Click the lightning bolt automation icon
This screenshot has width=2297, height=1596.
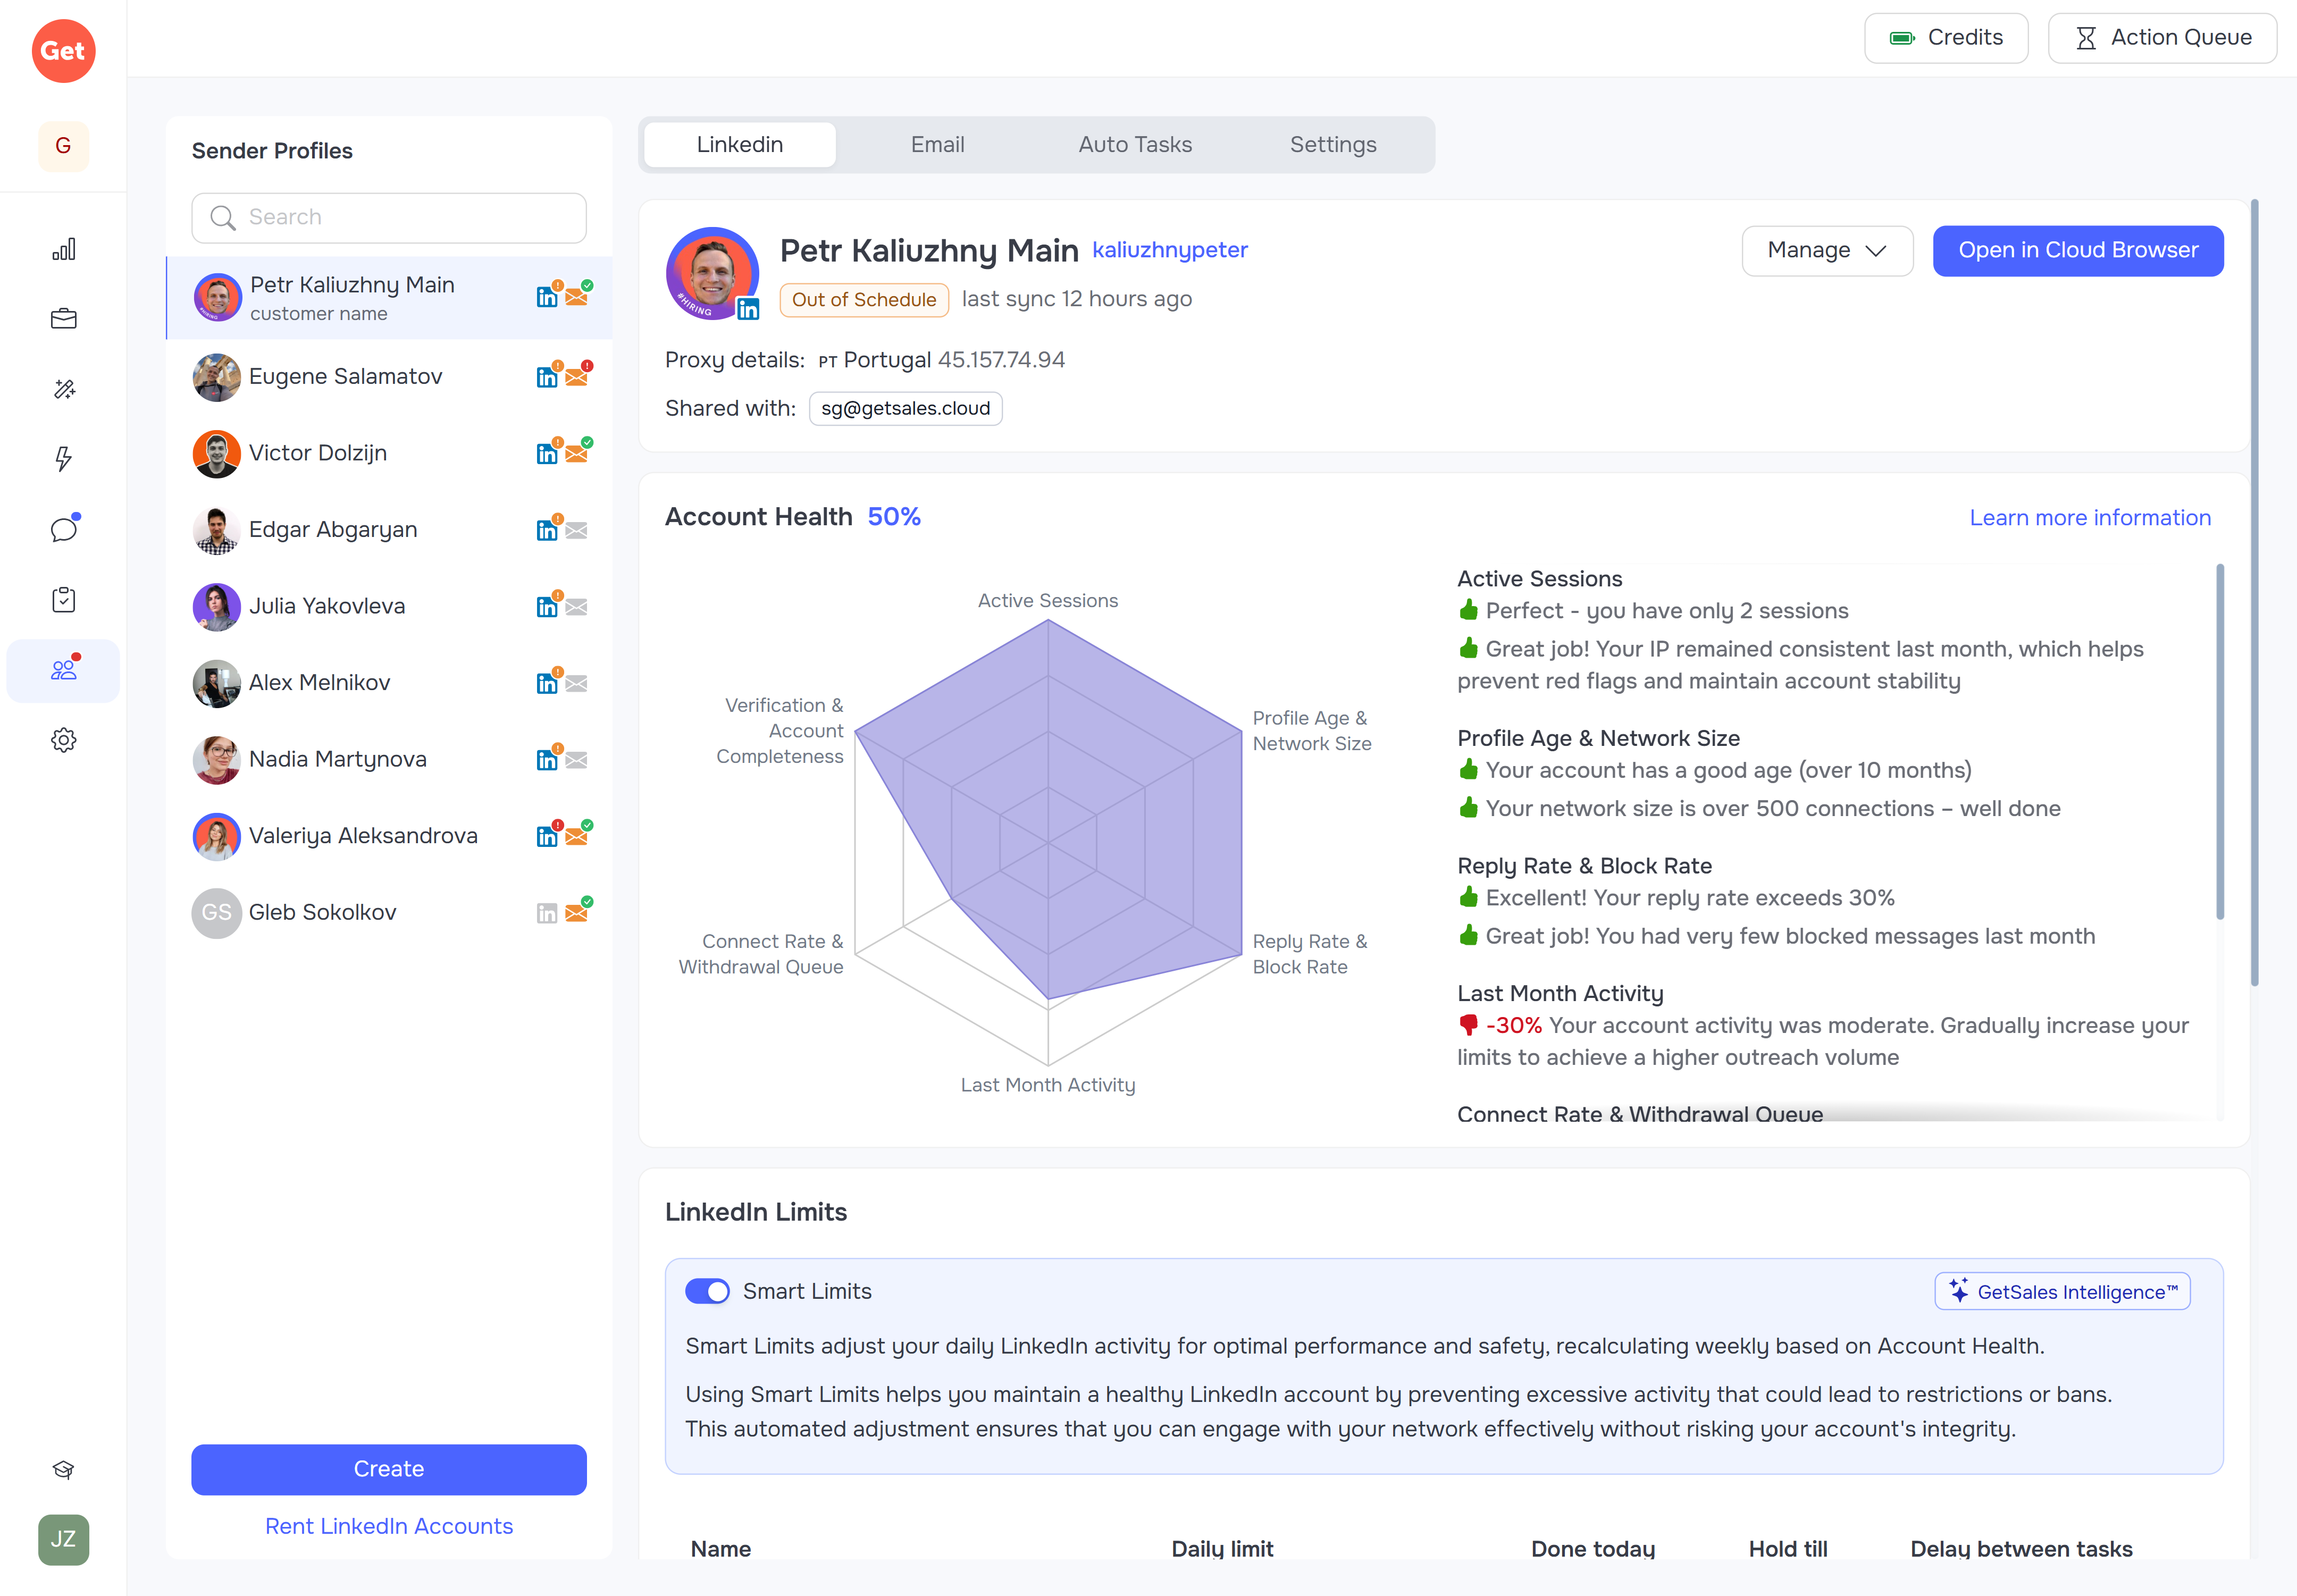[63, 459]
